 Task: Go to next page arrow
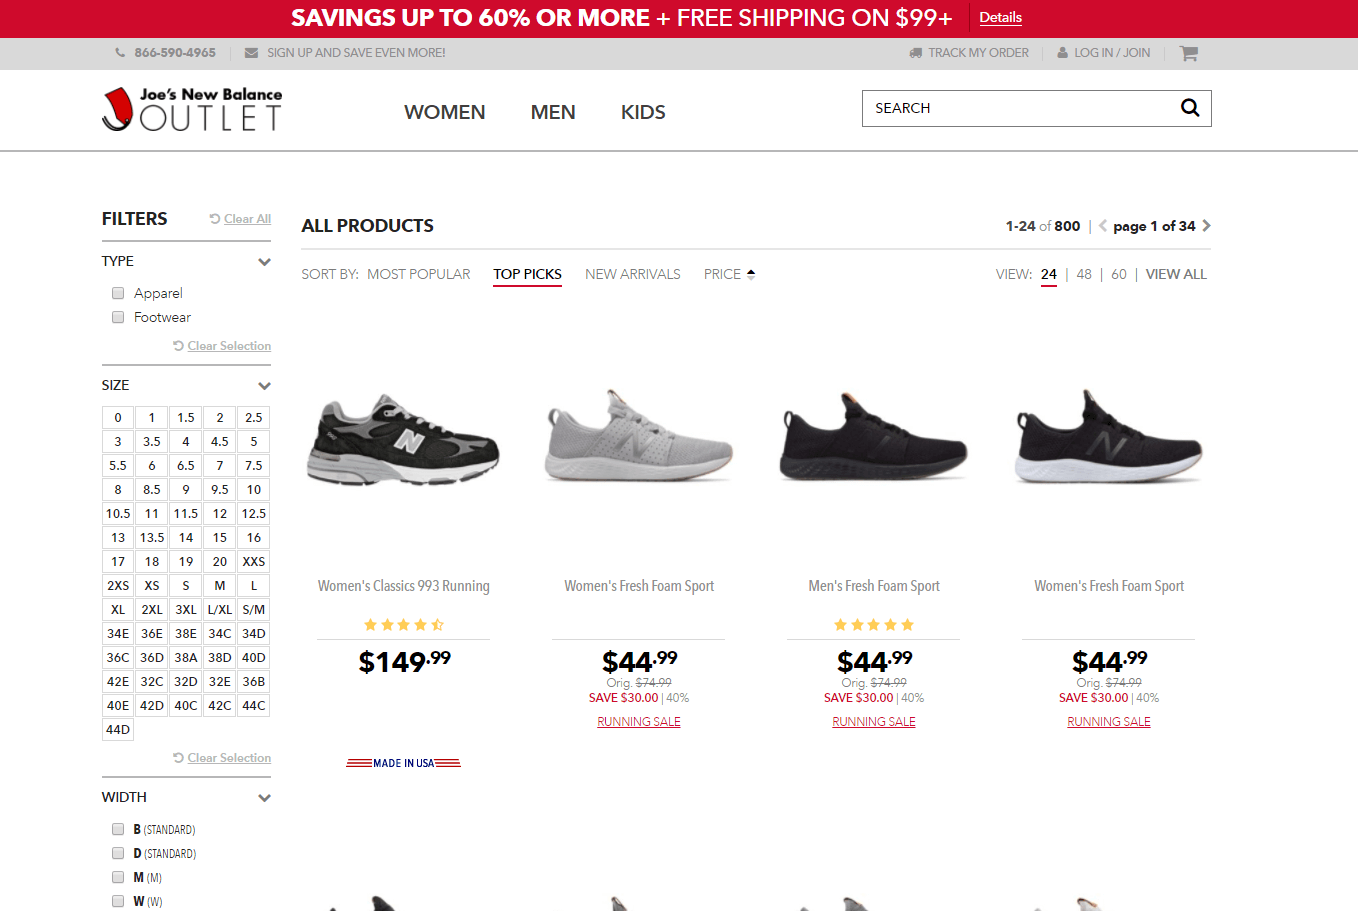1206,226
